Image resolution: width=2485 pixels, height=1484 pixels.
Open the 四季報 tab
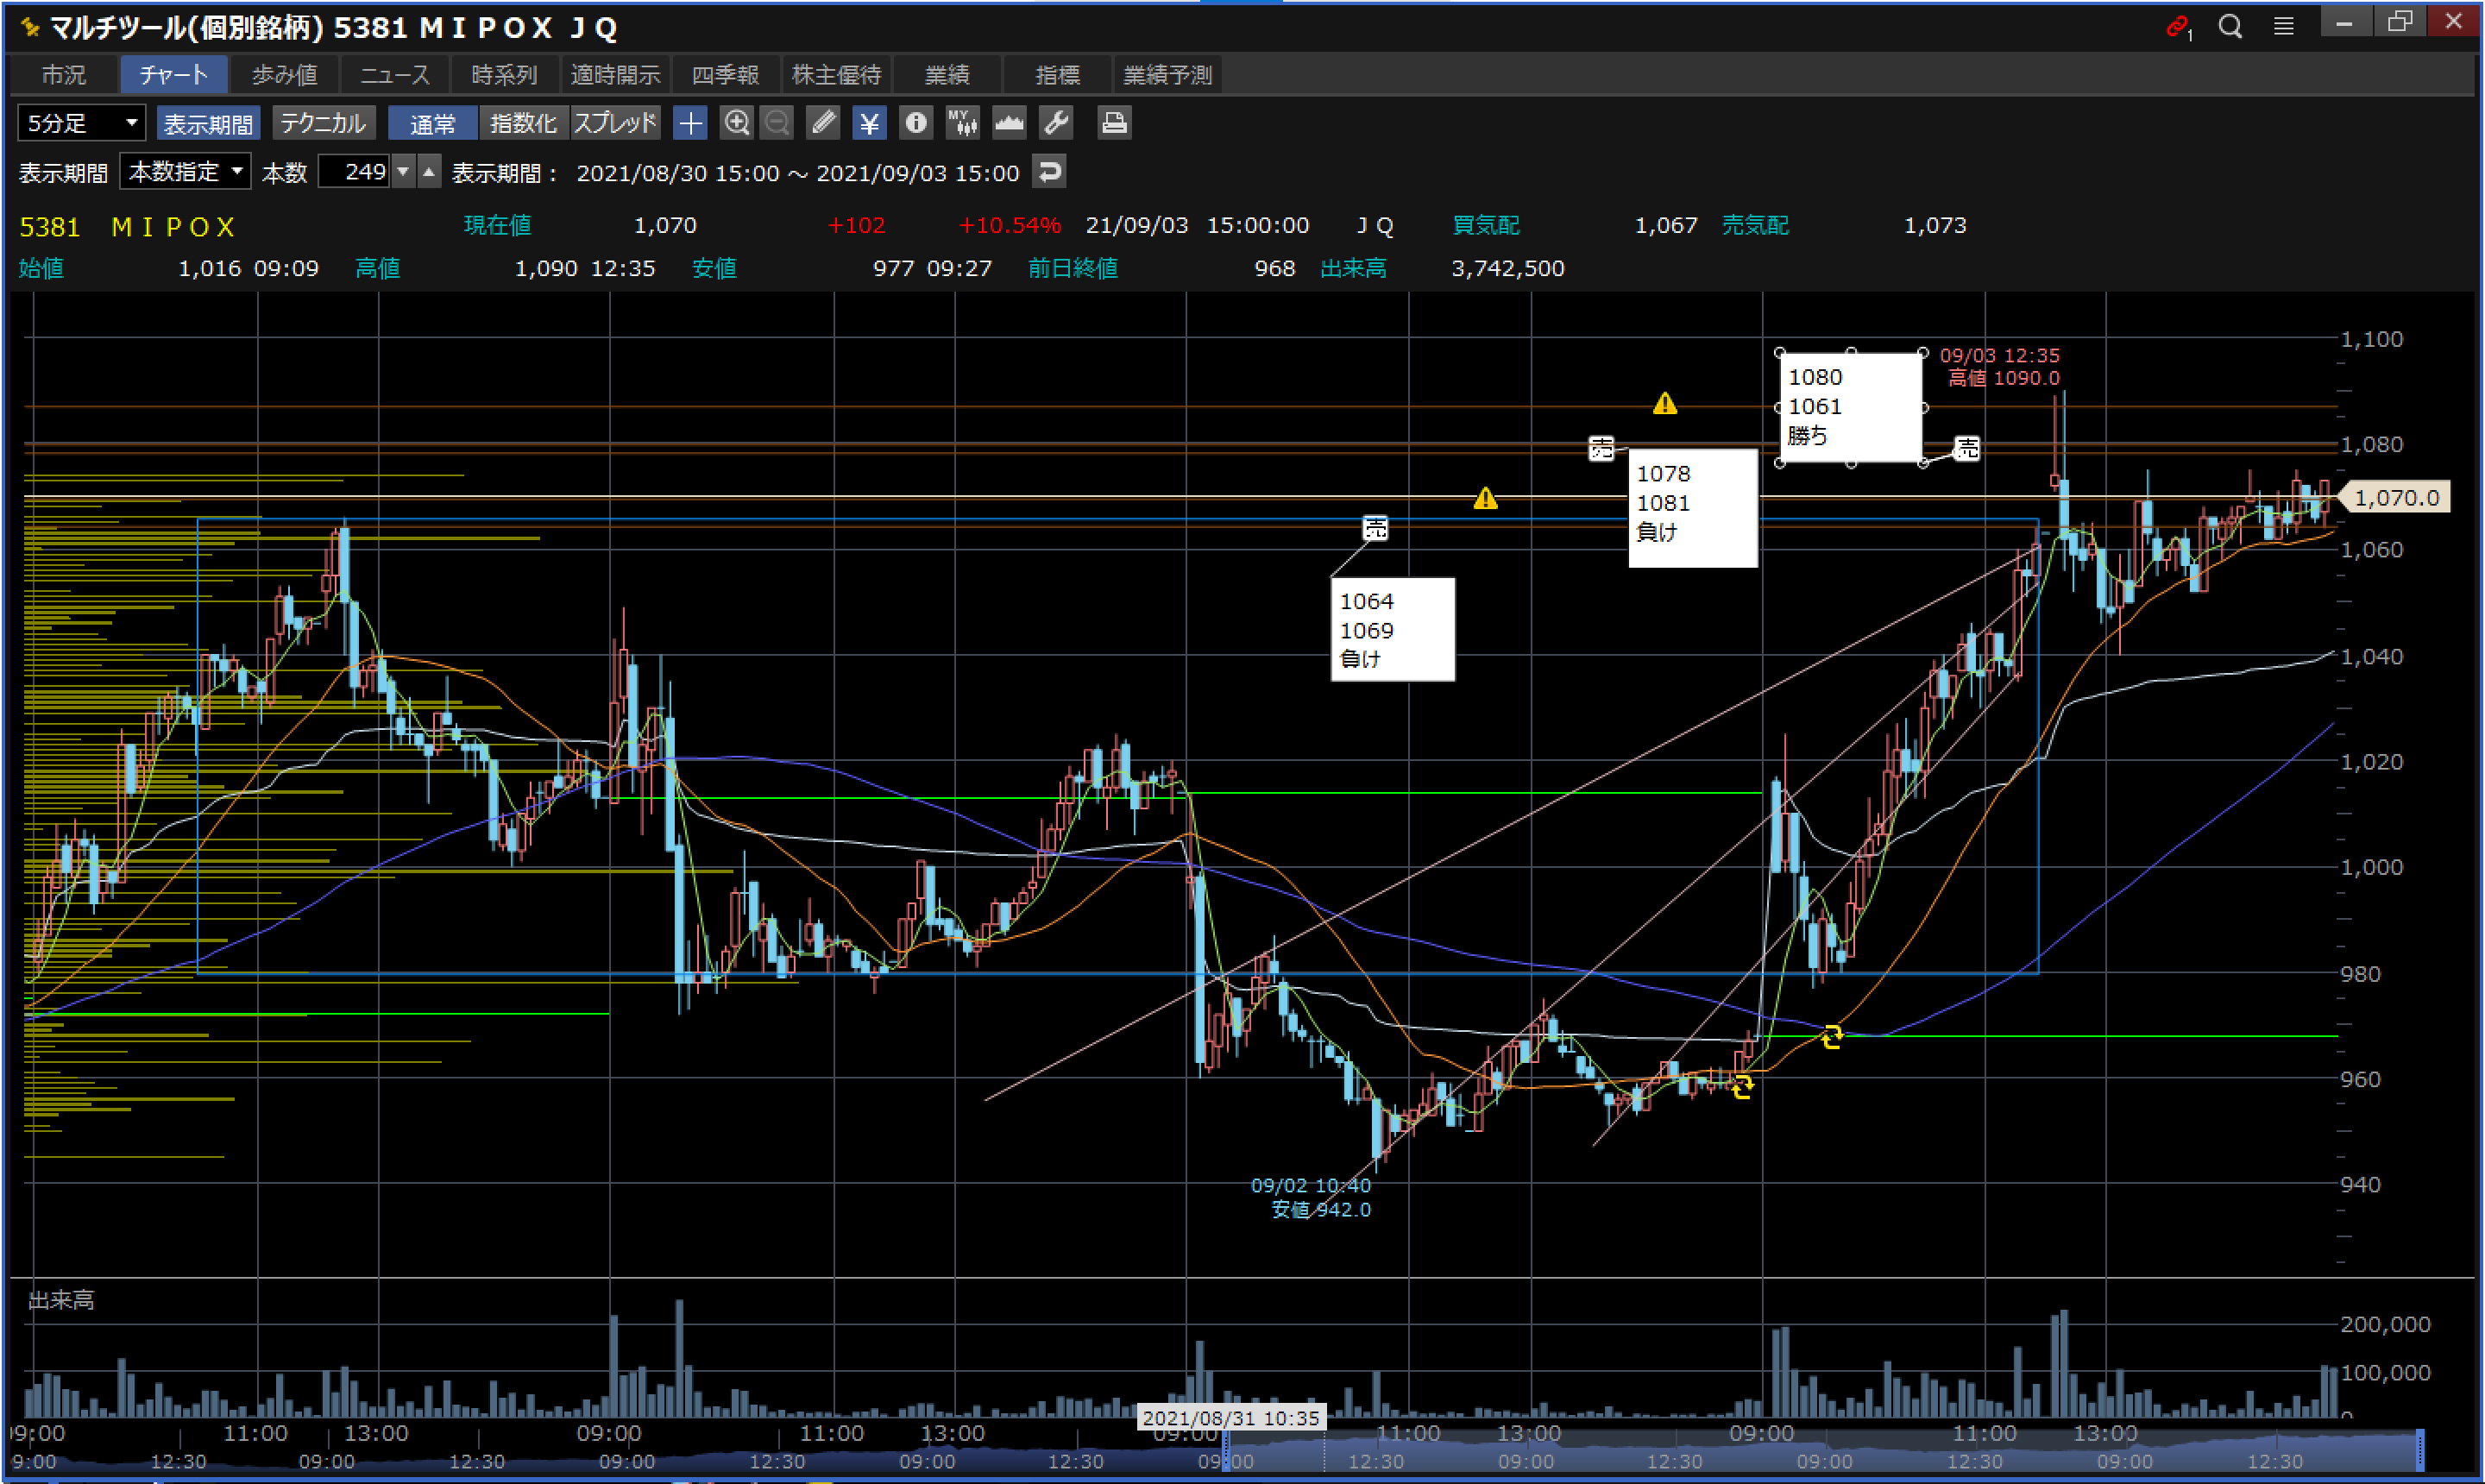(x=725, y=75)
